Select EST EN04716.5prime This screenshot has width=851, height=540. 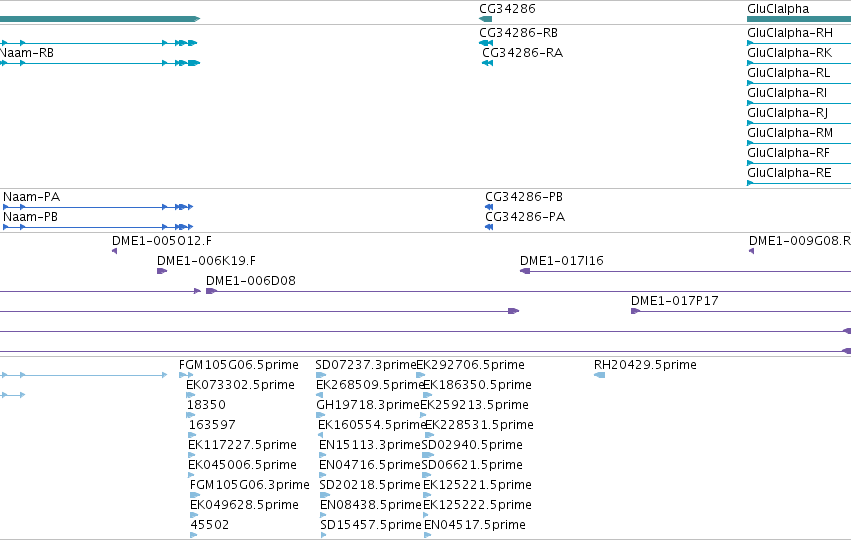(x=370, y=465)
